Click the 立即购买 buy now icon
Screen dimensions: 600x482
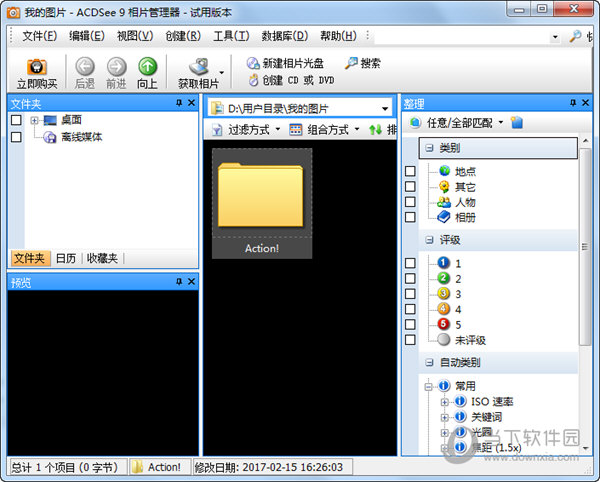click(x=37, y=67)
